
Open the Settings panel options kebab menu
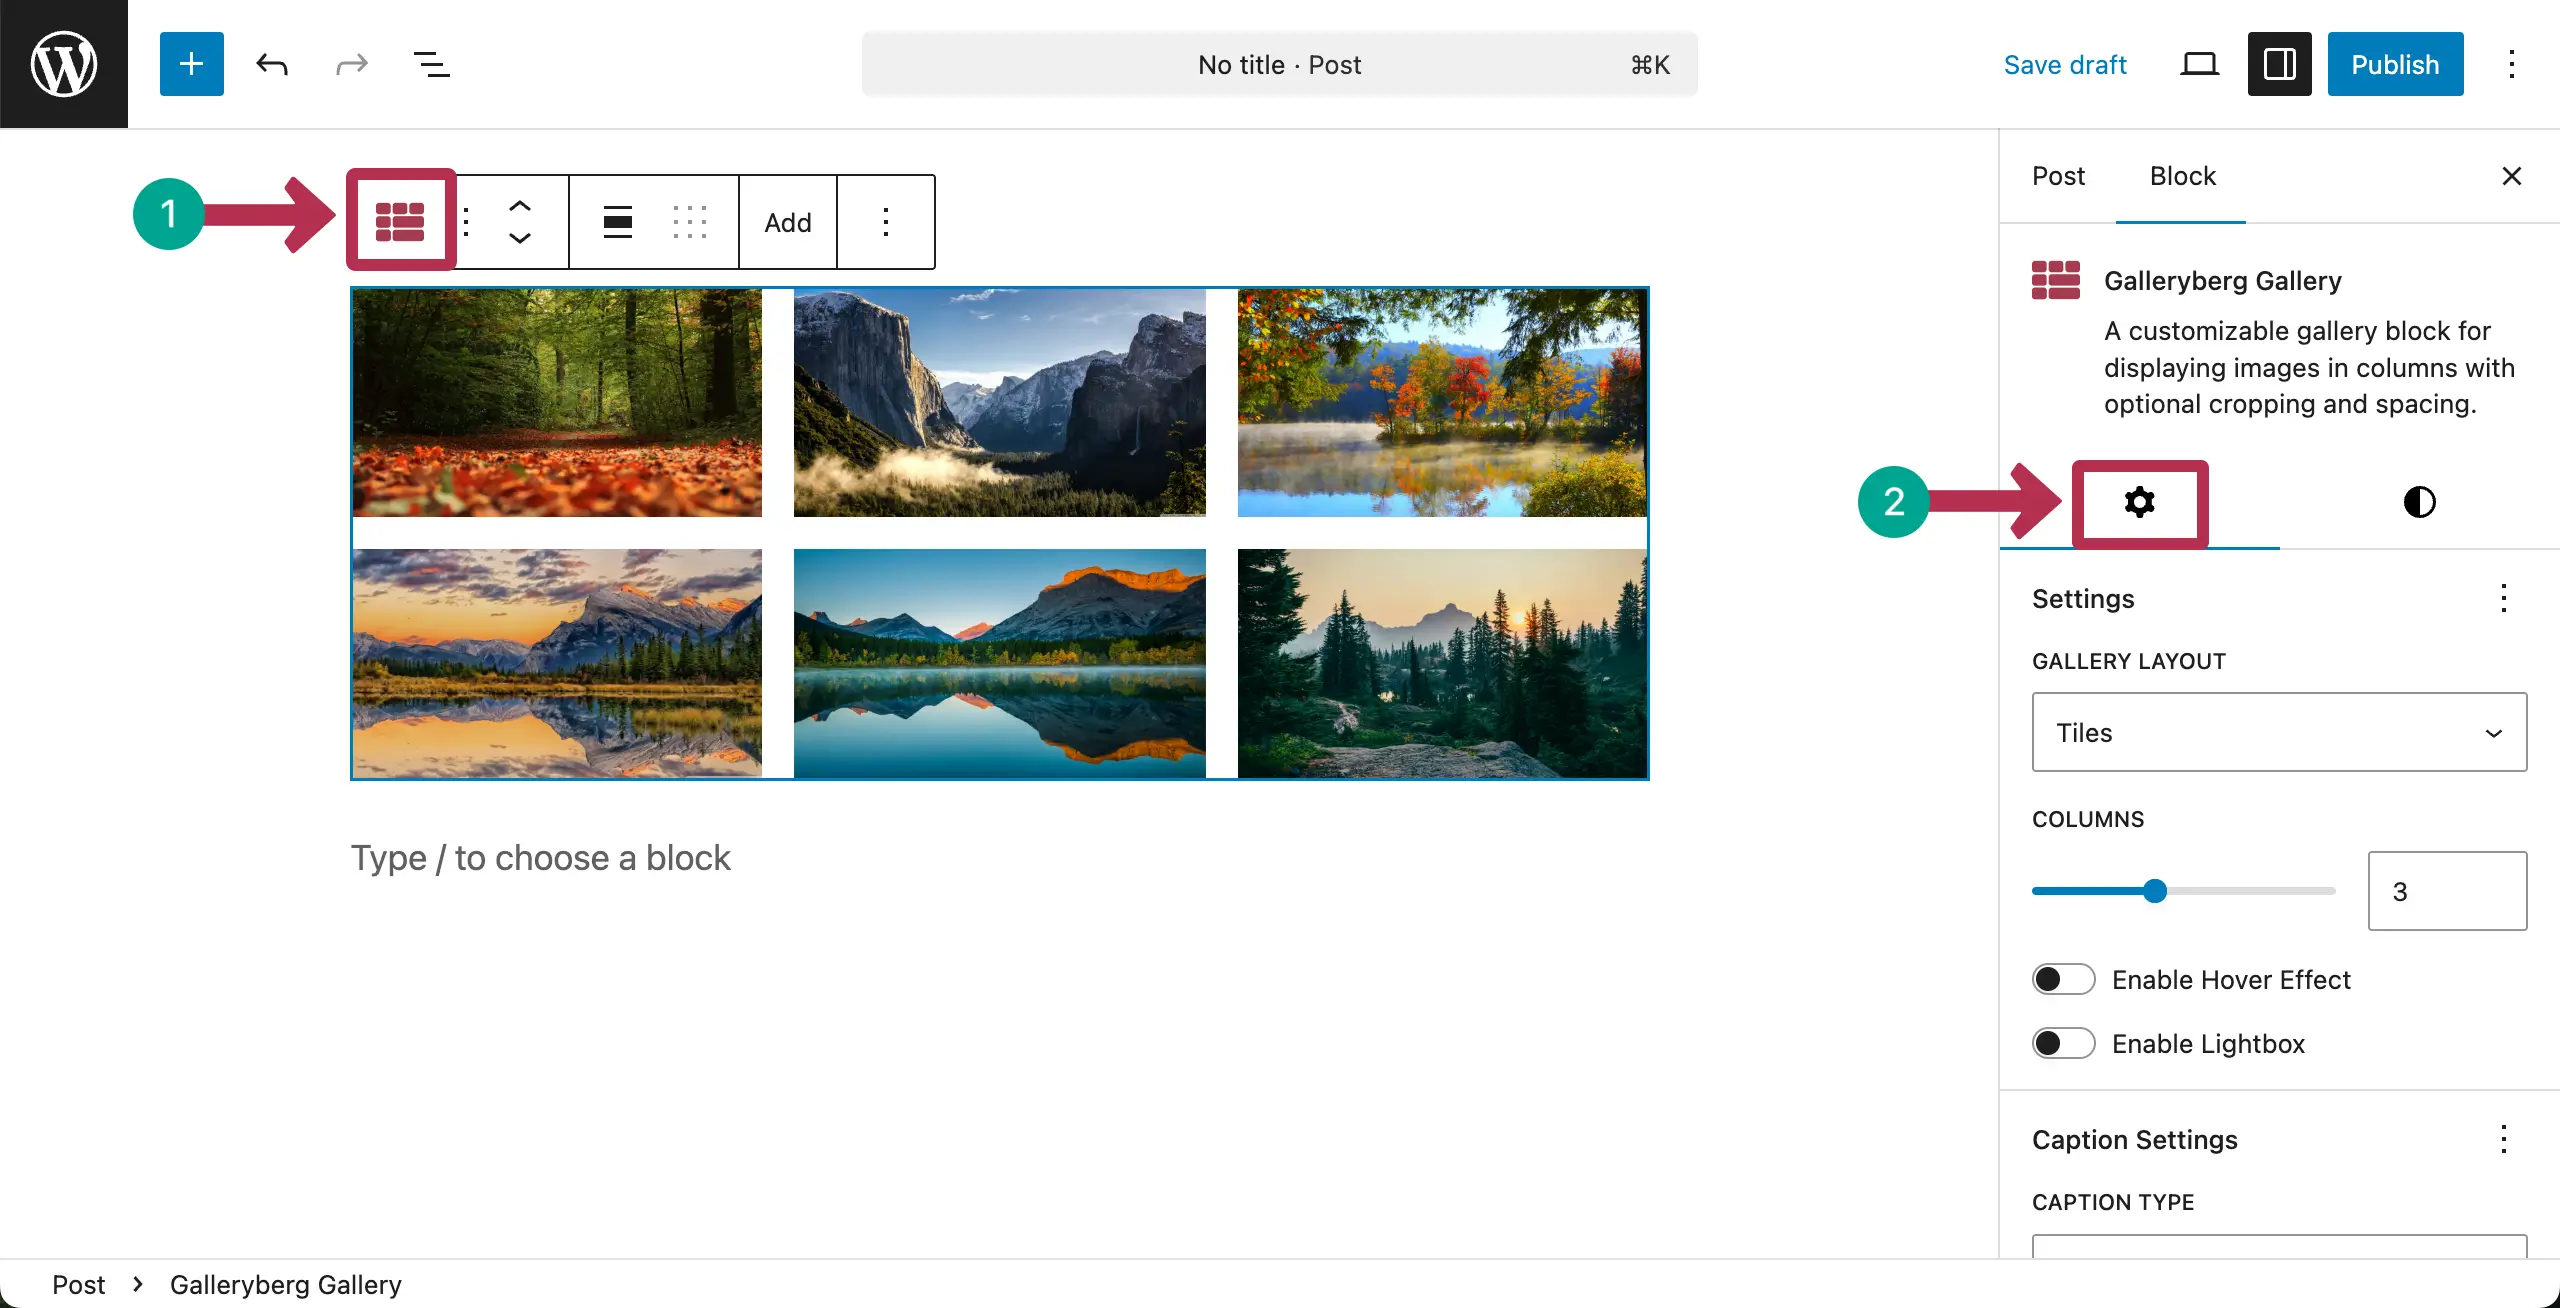click(2505, 598)
